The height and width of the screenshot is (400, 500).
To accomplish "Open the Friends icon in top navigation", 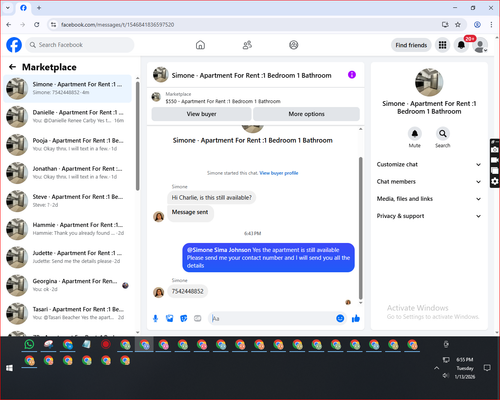I will (x=247, y=45).
